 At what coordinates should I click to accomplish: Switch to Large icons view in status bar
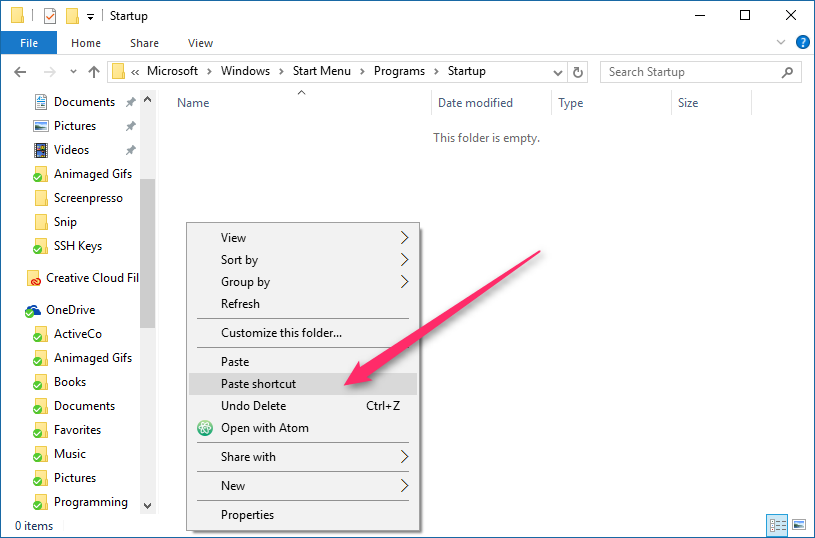(799, 526)
